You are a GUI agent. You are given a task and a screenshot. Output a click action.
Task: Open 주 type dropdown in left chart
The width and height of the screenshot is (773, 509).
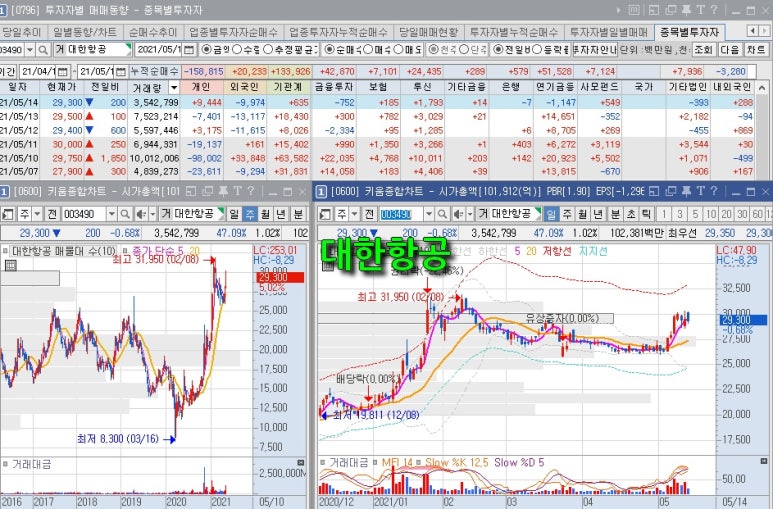click(x=37, y=214)
